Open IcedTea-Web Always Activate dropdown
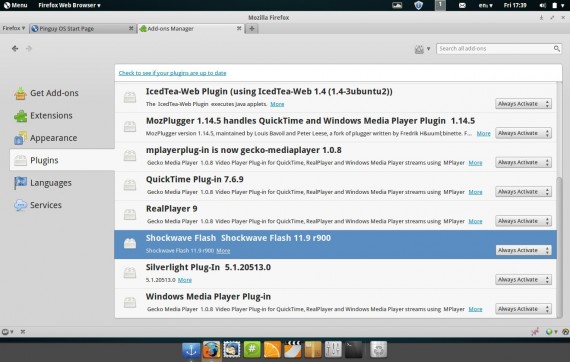 click(523, 104)
